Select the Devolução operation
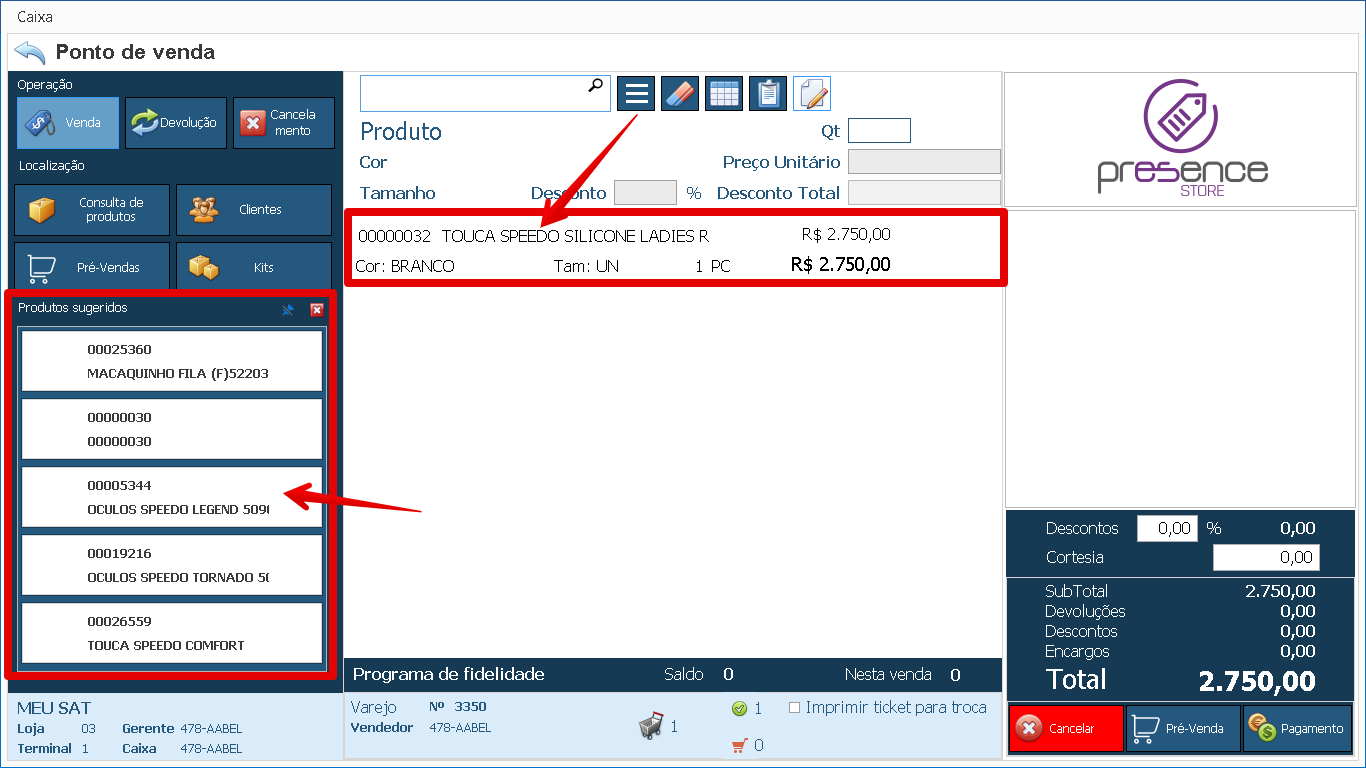The height and width of the screenshot is (768, 1366). [176, 123]
